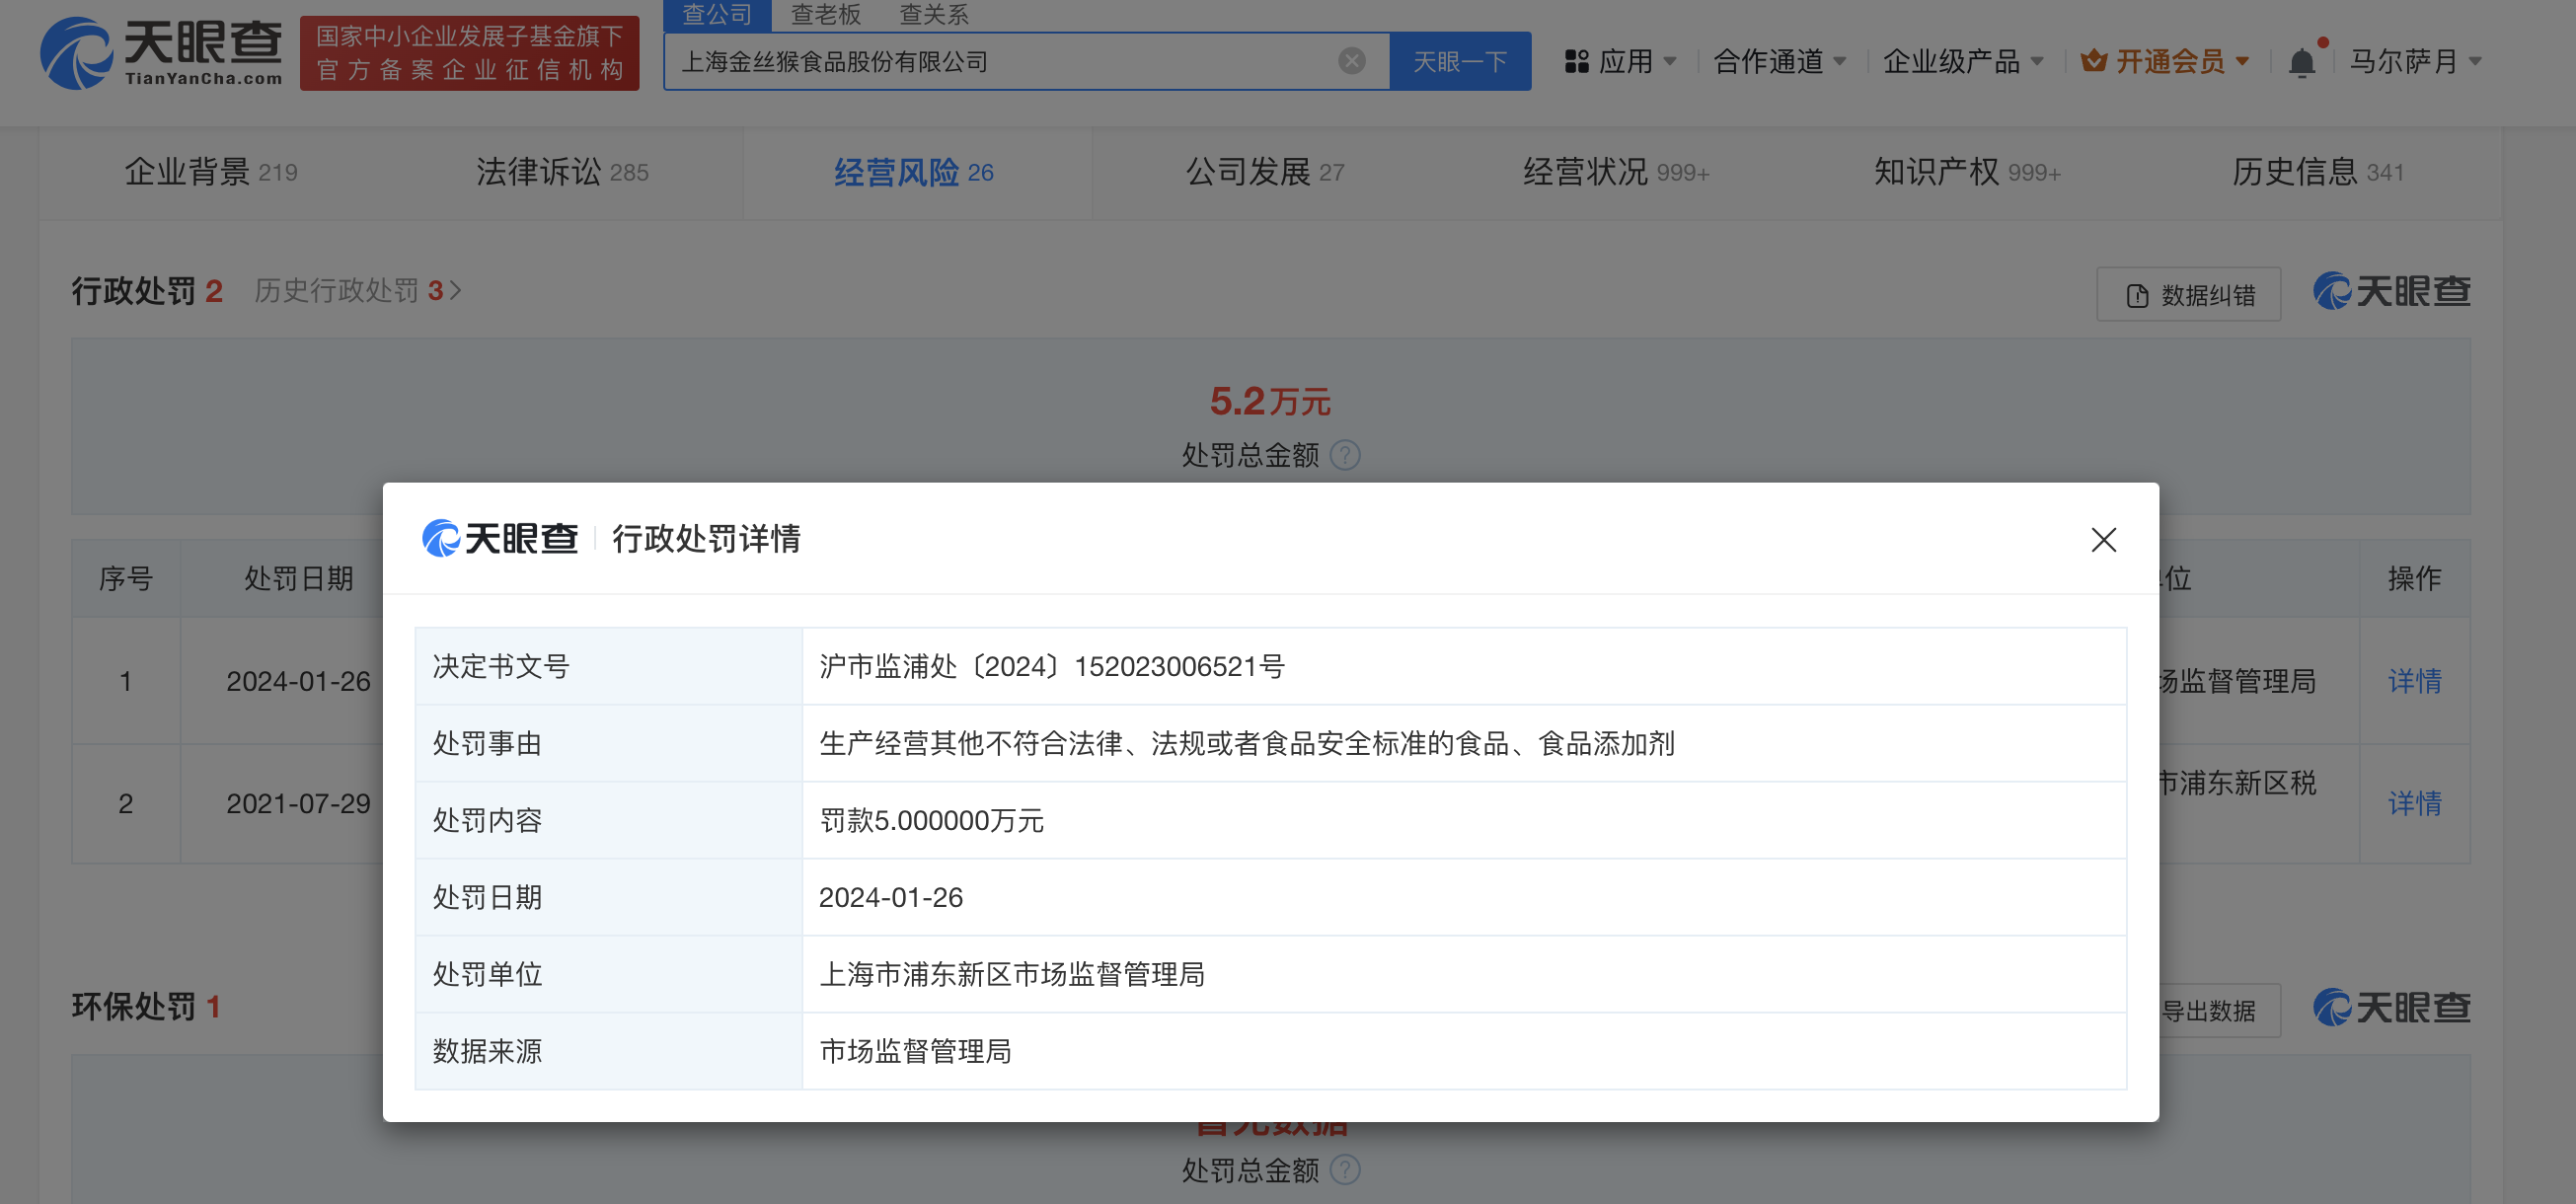Select the 处罚事由 value text
Viewport: 2576px width, 1204px height.
(1247, 744)
